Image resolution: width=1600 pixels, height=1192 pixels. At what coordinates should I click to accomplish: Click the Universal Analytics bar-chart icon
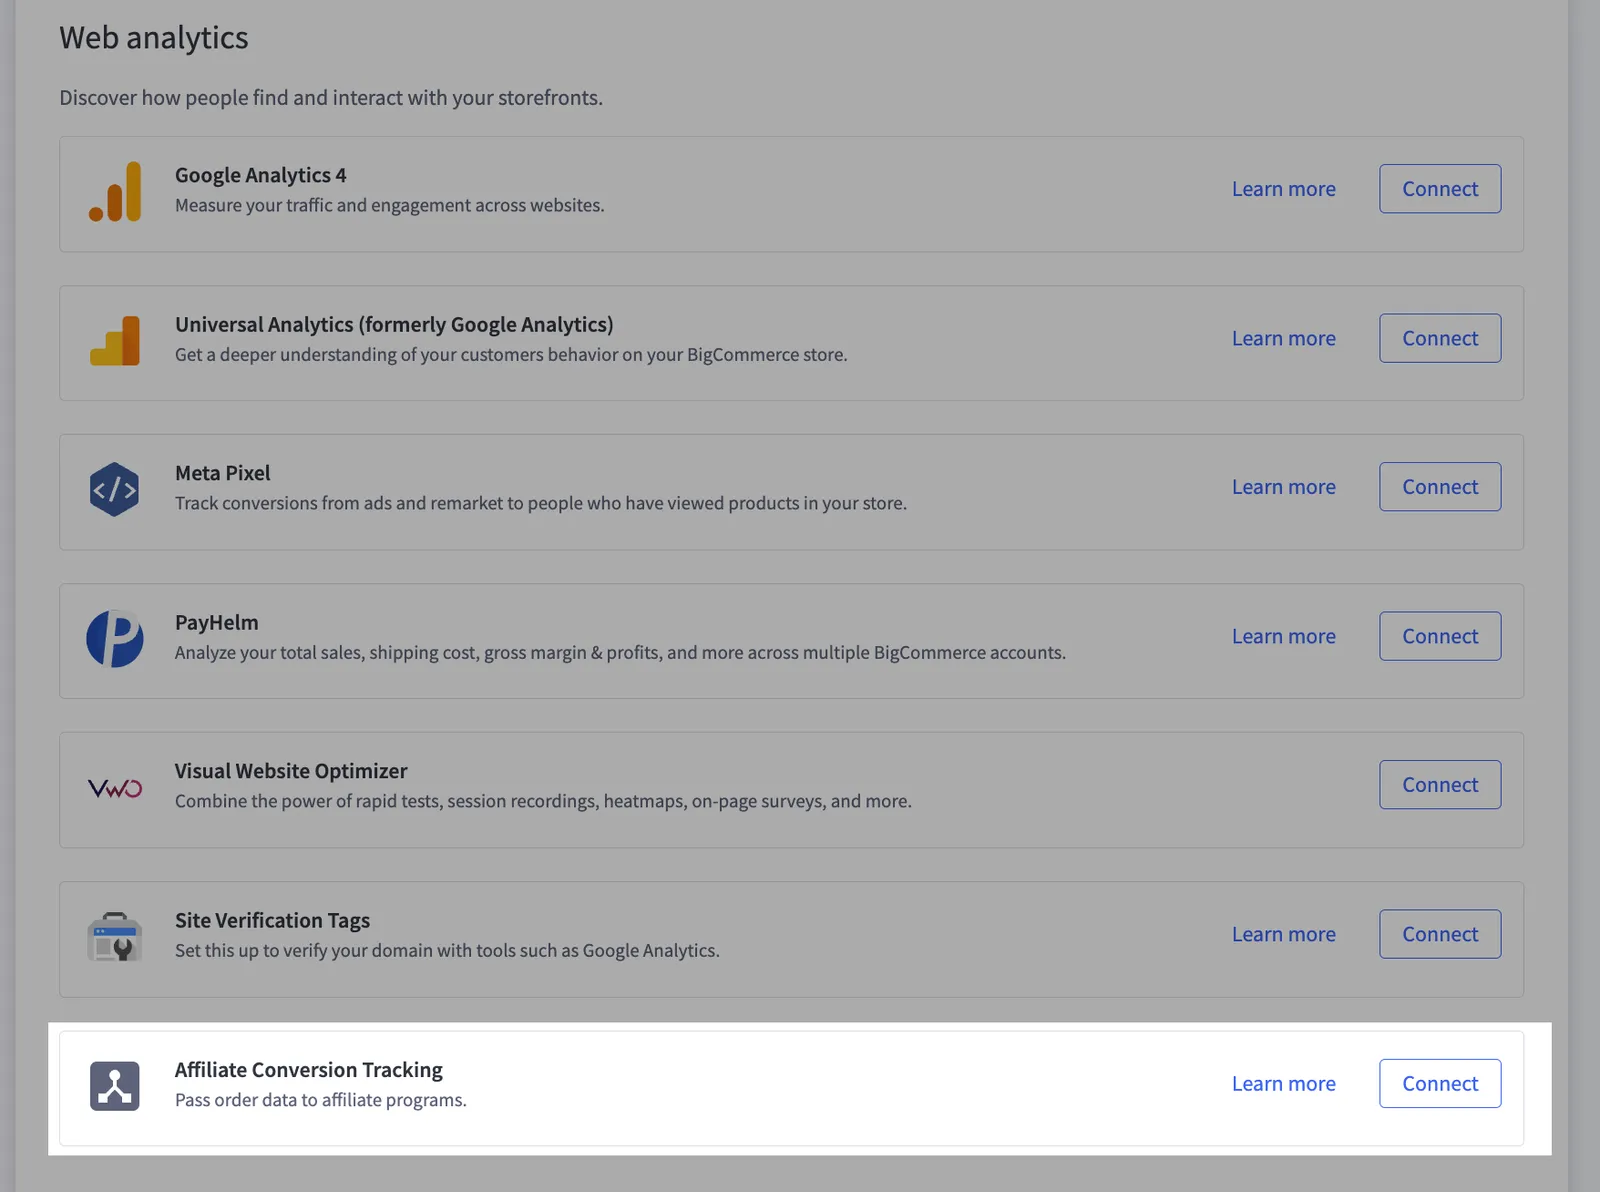point(115,341)
